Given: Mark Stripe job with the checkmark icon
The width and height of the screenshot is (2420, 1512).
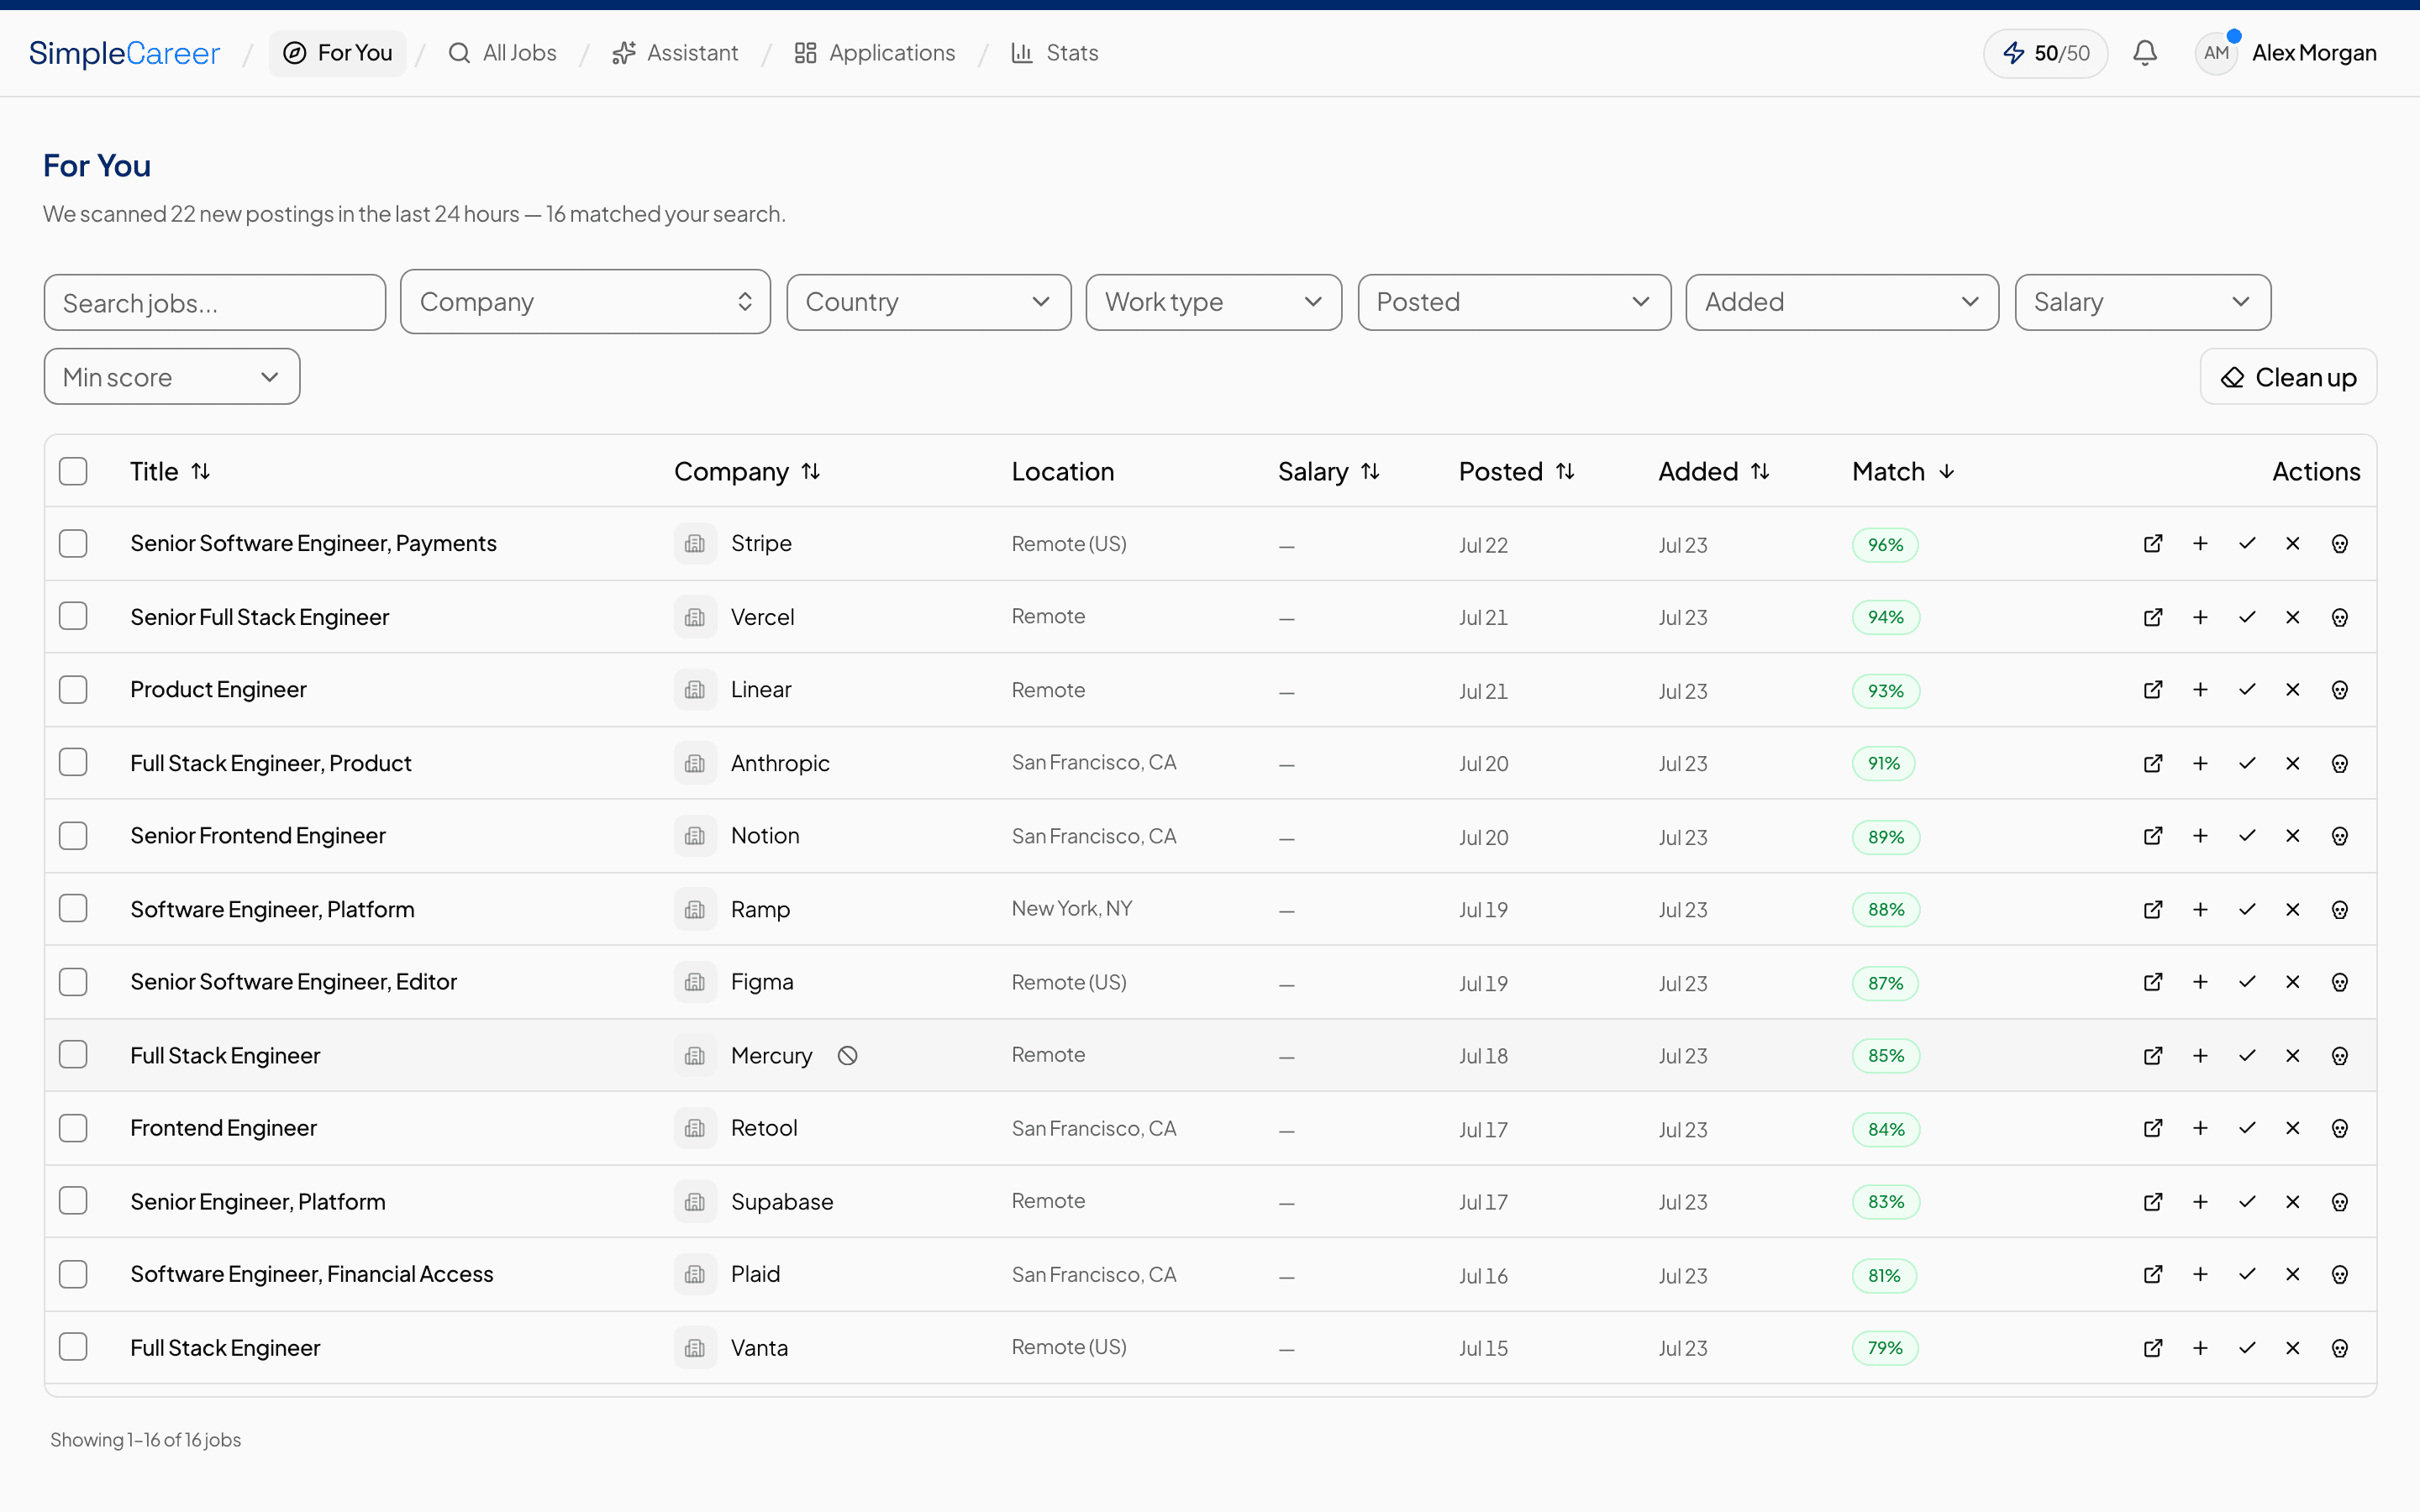Looking at the screenshot, I should [2247, 543].
